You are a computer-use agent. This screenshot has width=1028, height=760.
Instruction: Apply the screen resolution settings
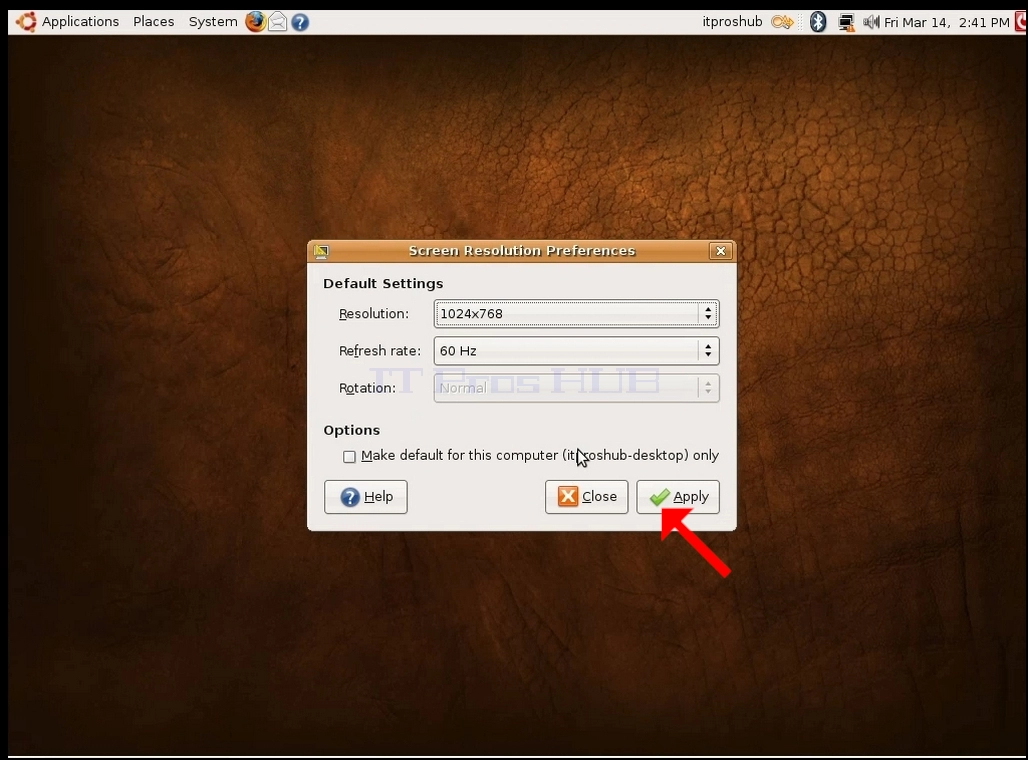[678, 497]
